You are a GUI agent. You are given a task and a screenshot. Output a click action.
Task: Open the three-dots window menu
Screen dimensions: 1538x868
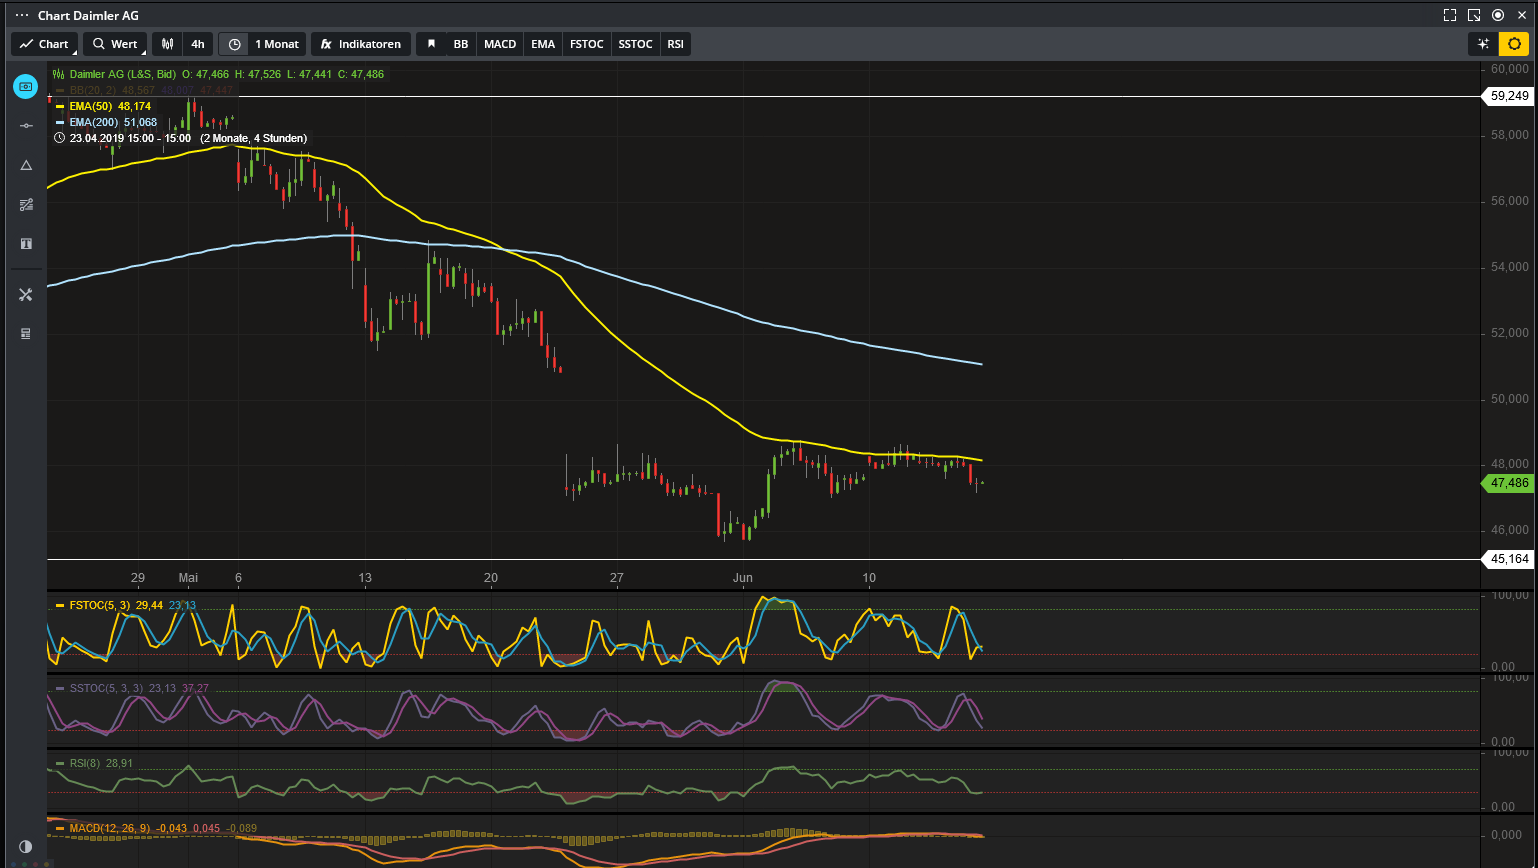click(x=22, y=15)
